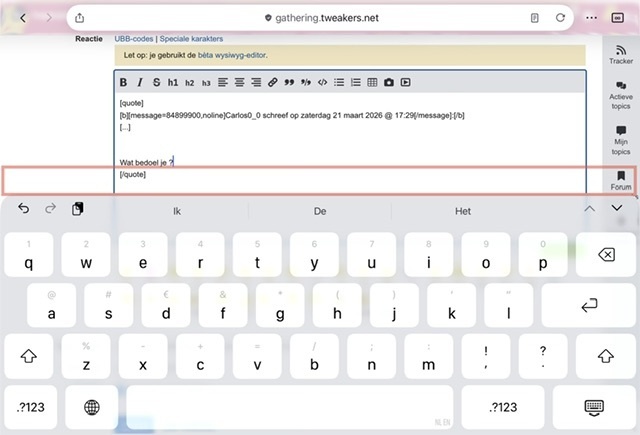Screen dimensions: 640x435
Task: Switch to symbols with left .?123 key
Action: [31, 407]
